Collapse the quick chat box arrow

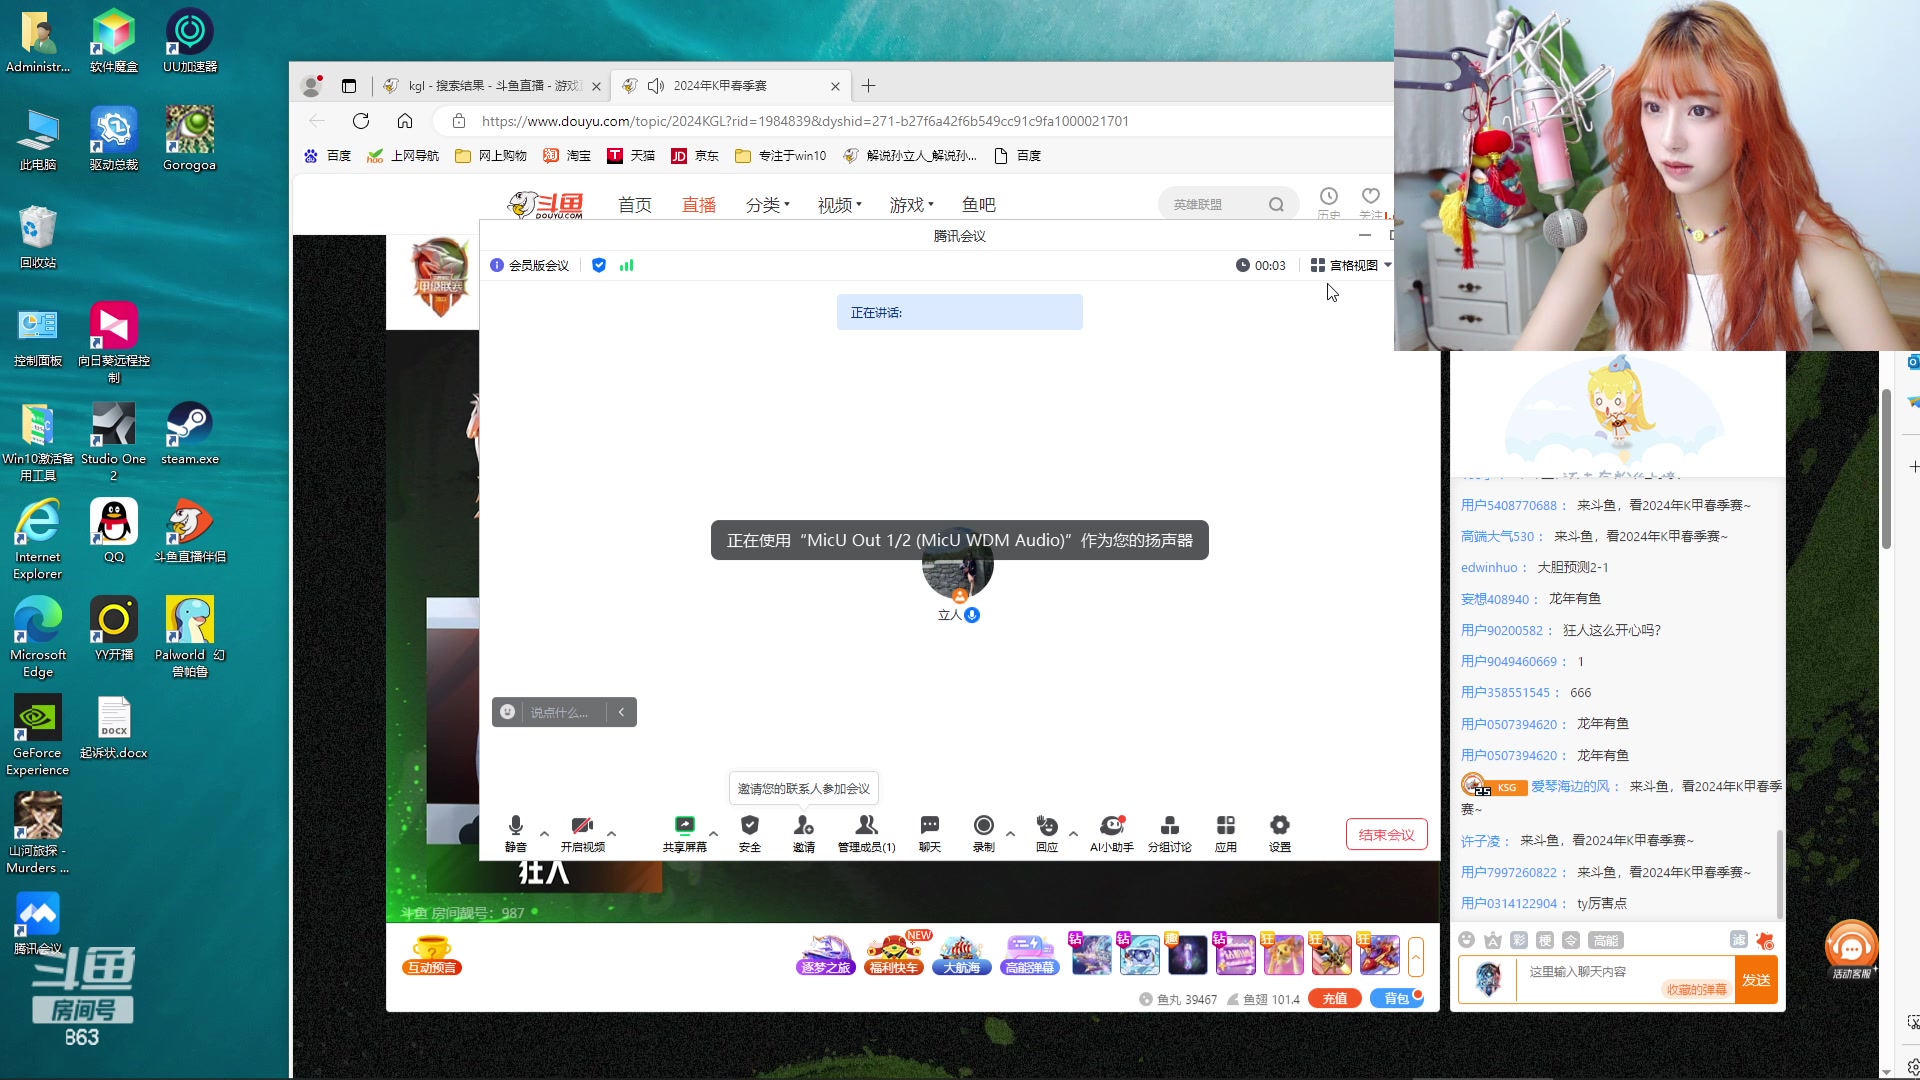[x=621, y=712]
